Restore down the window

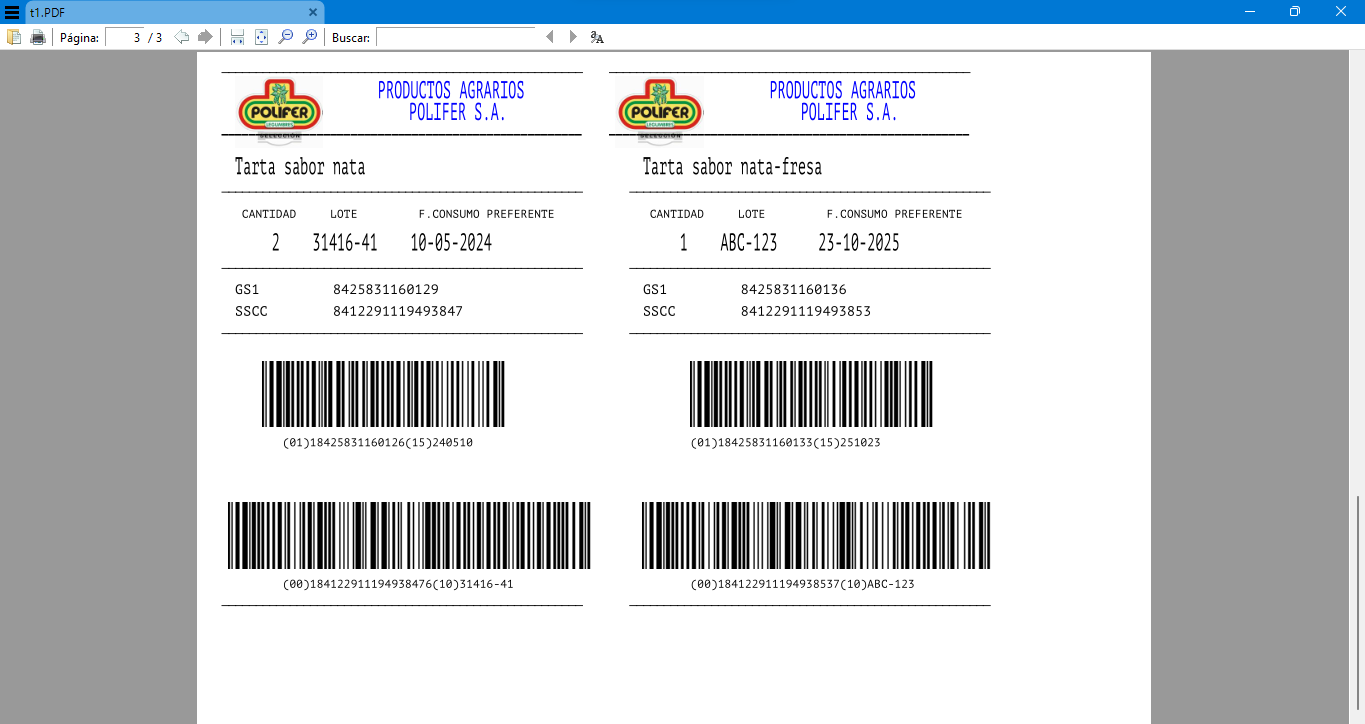coord(1294,12)
